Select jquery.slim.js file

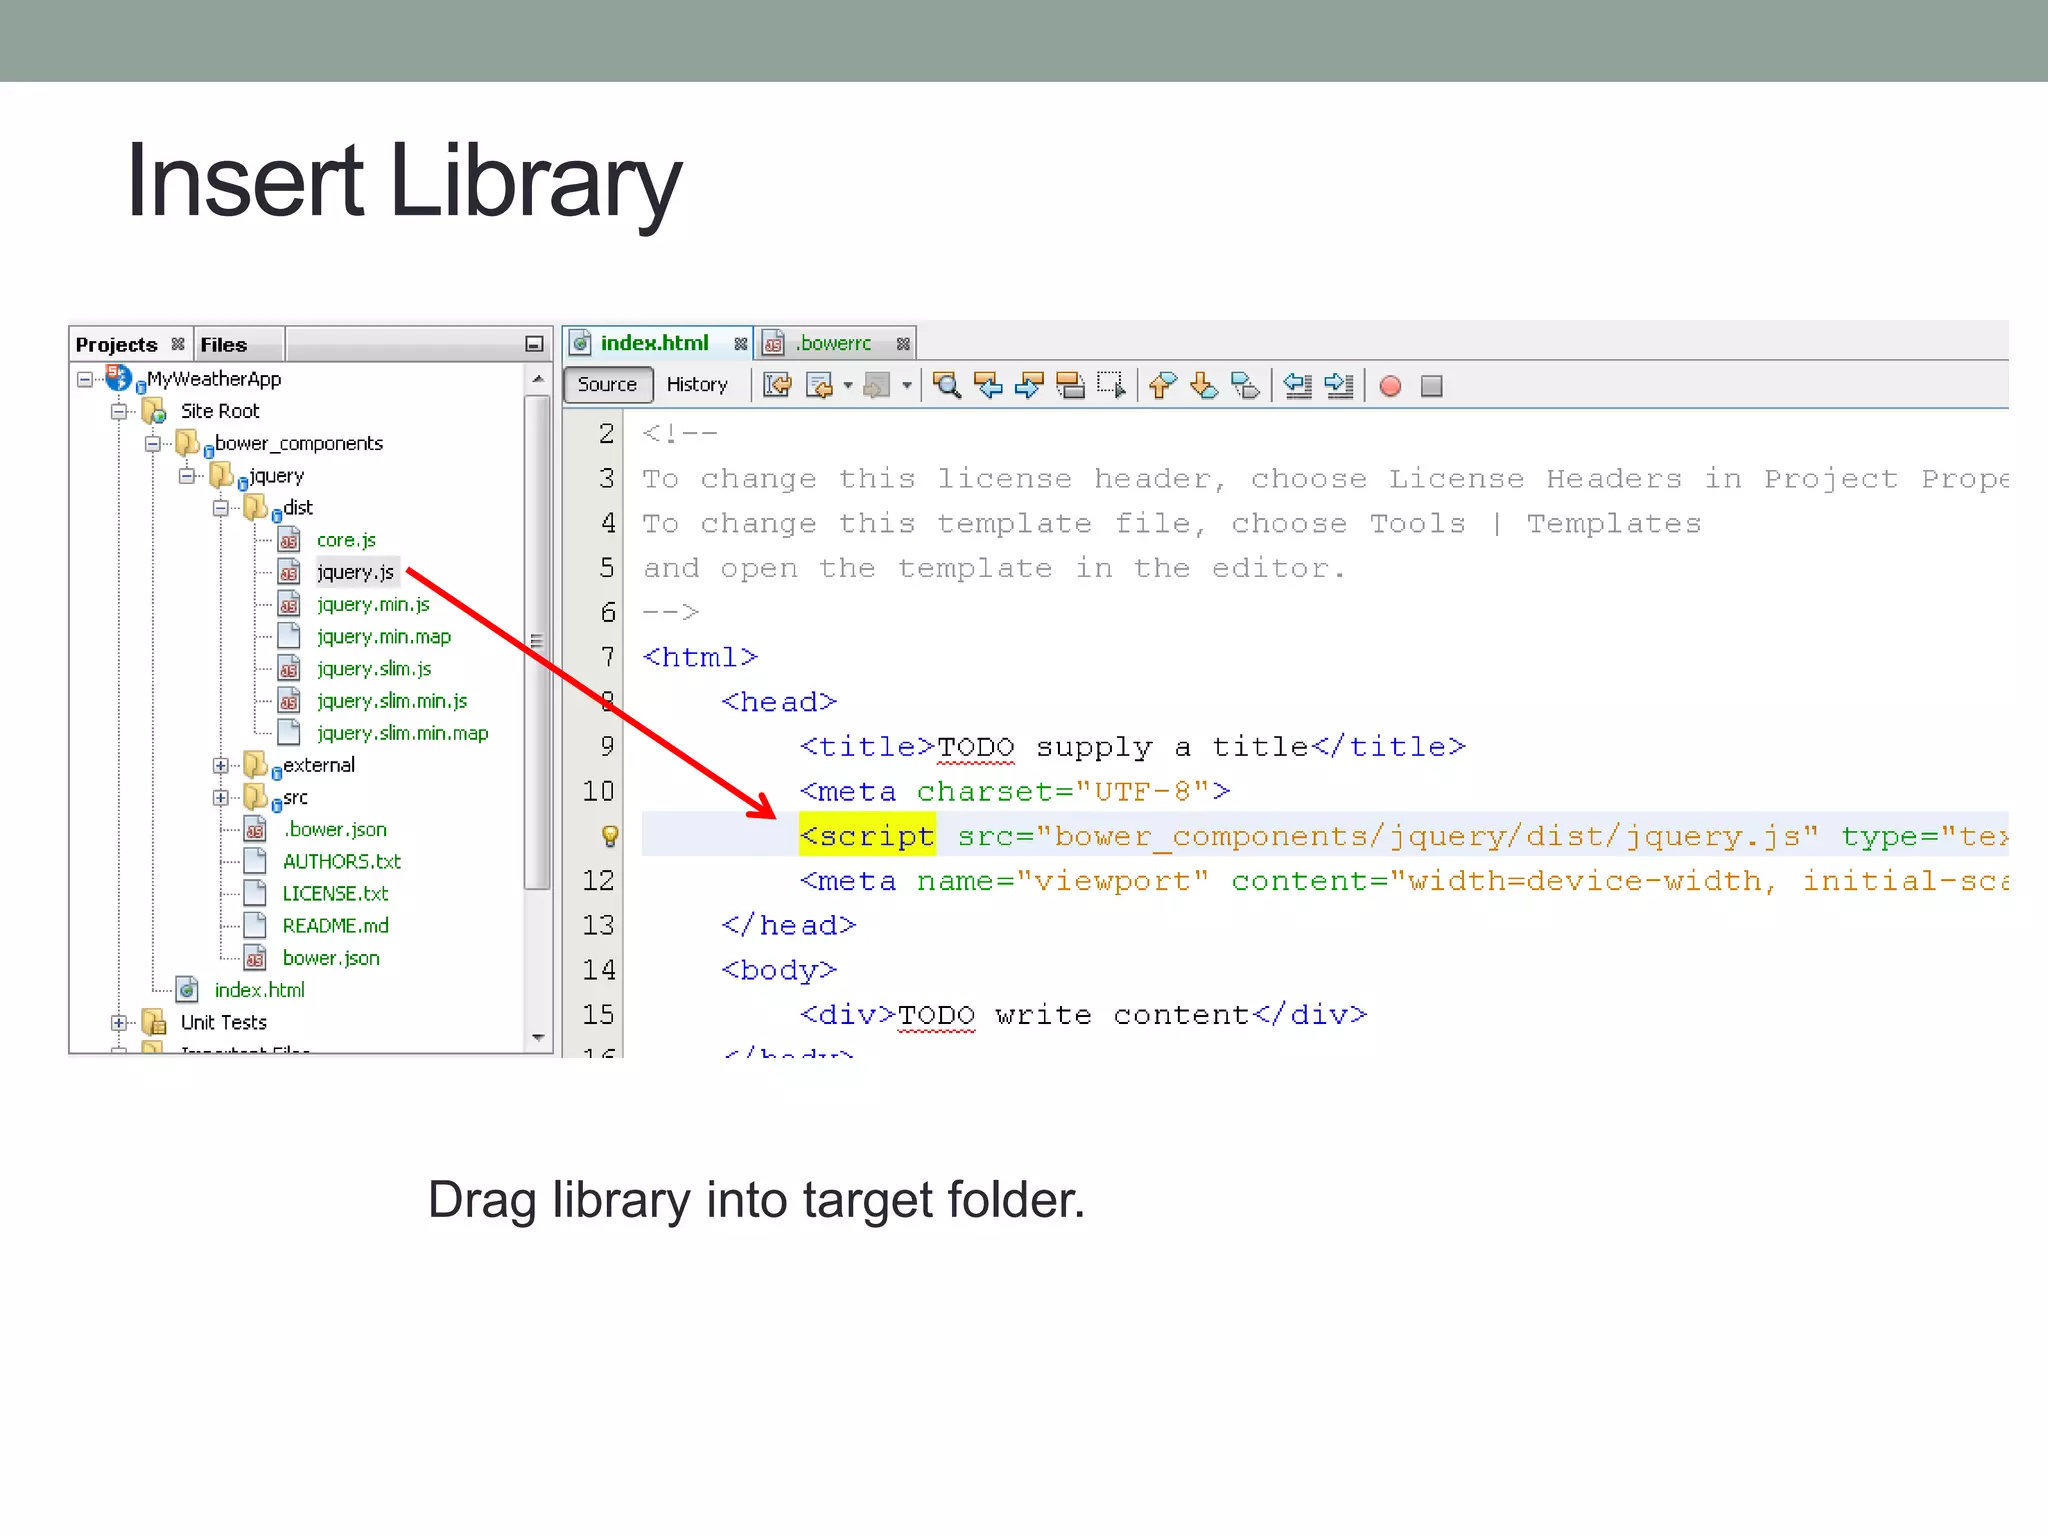(x=374, y=668)
